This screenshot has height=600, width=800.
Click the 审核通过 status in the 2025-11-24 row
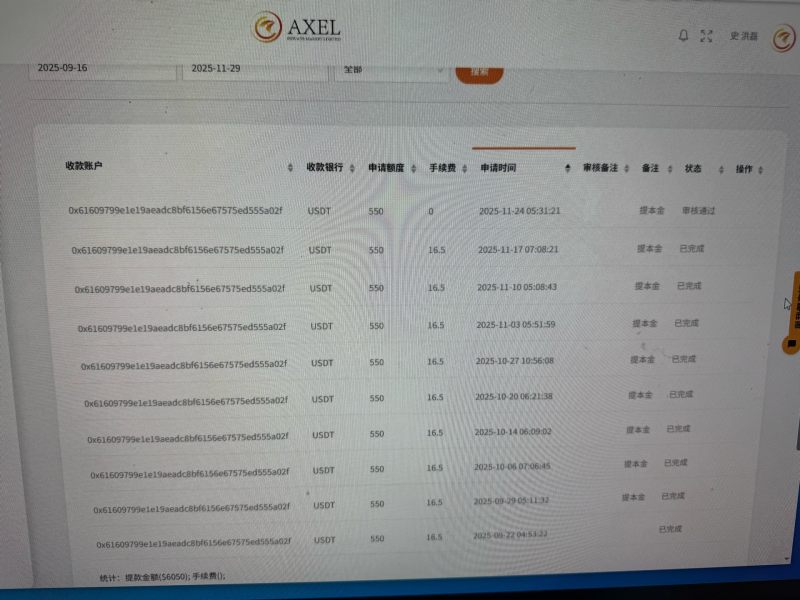[x=698, y=210]
